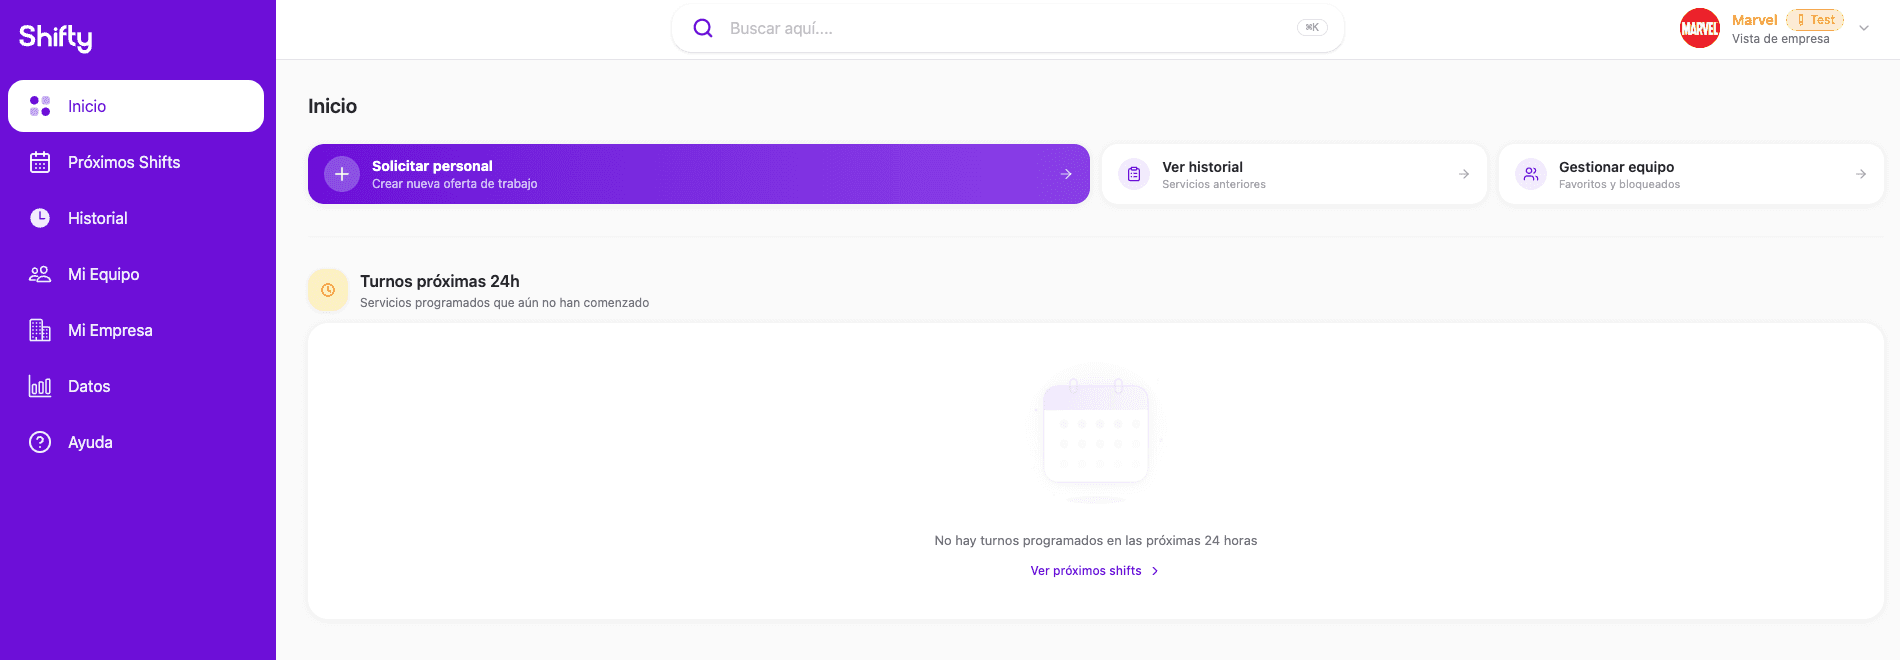This screenshot has width=1900, height=660.
Task: Click the Datos bar chart icon
Action: 40,386
